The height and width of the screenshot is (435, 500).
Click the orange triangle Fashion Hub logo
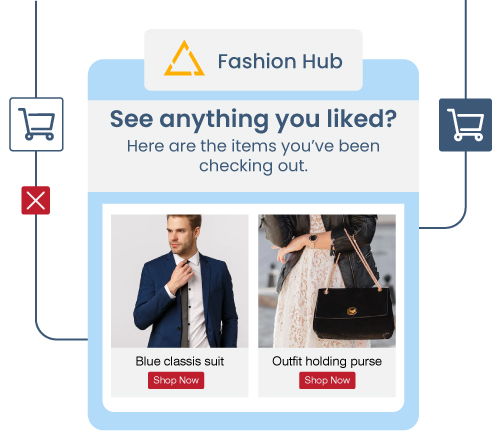(x=184, y=59)
